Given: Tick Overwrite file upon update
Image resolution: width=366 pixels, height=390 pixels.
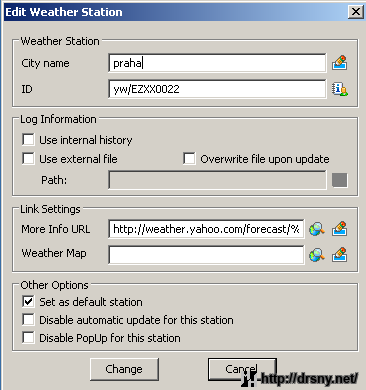Looking at the screenshot, I should [x=189, y=159].
